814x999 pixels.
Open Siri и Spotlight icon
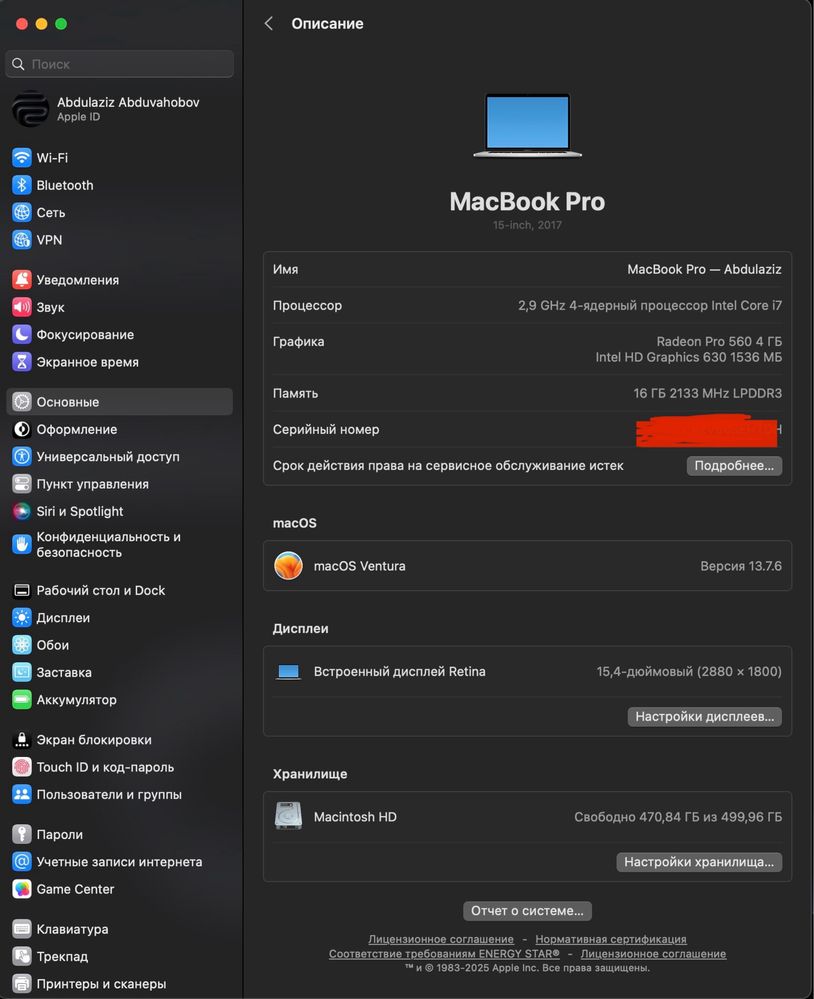(x=22, y=512)
